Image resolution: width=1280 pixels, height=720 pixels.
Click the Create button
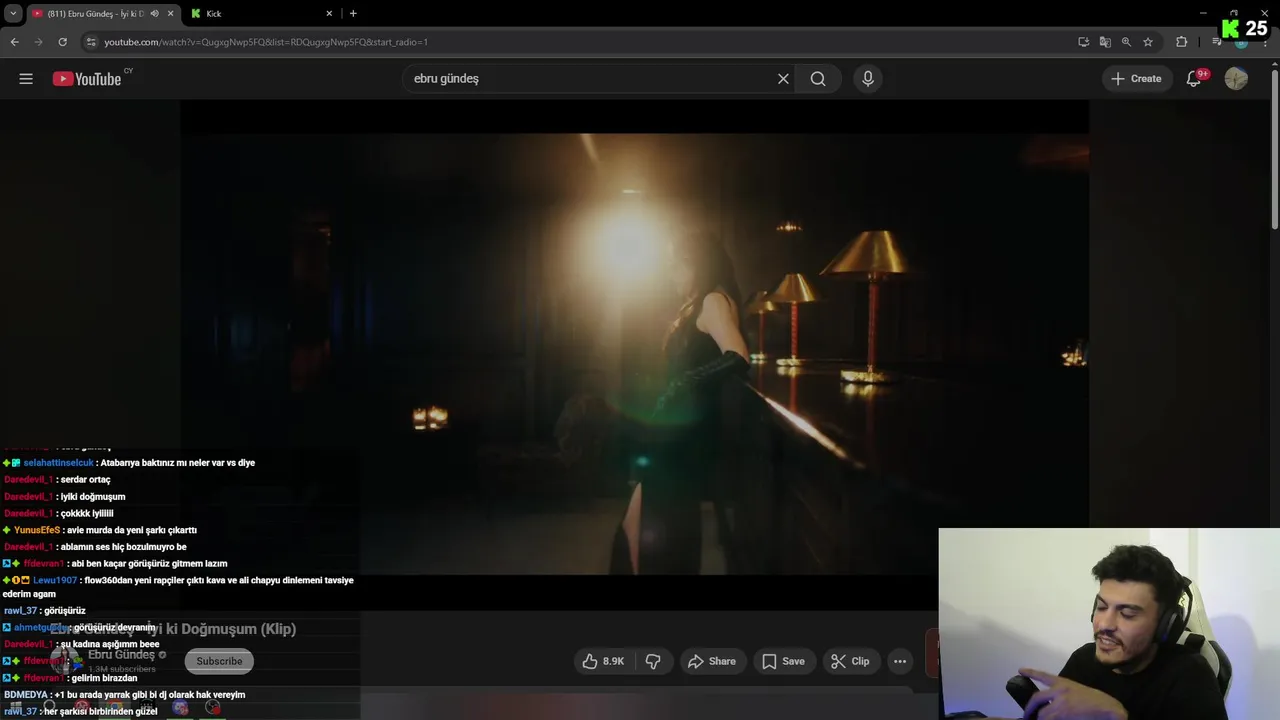[x=1136, y=79]
